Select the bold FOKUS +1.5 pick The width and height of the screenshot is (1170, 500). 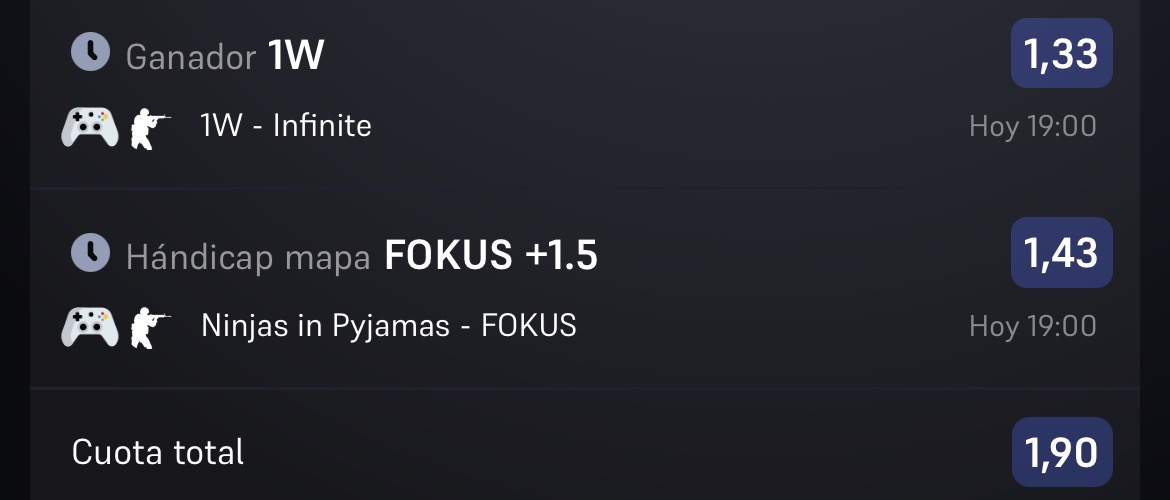click(491, 254)
